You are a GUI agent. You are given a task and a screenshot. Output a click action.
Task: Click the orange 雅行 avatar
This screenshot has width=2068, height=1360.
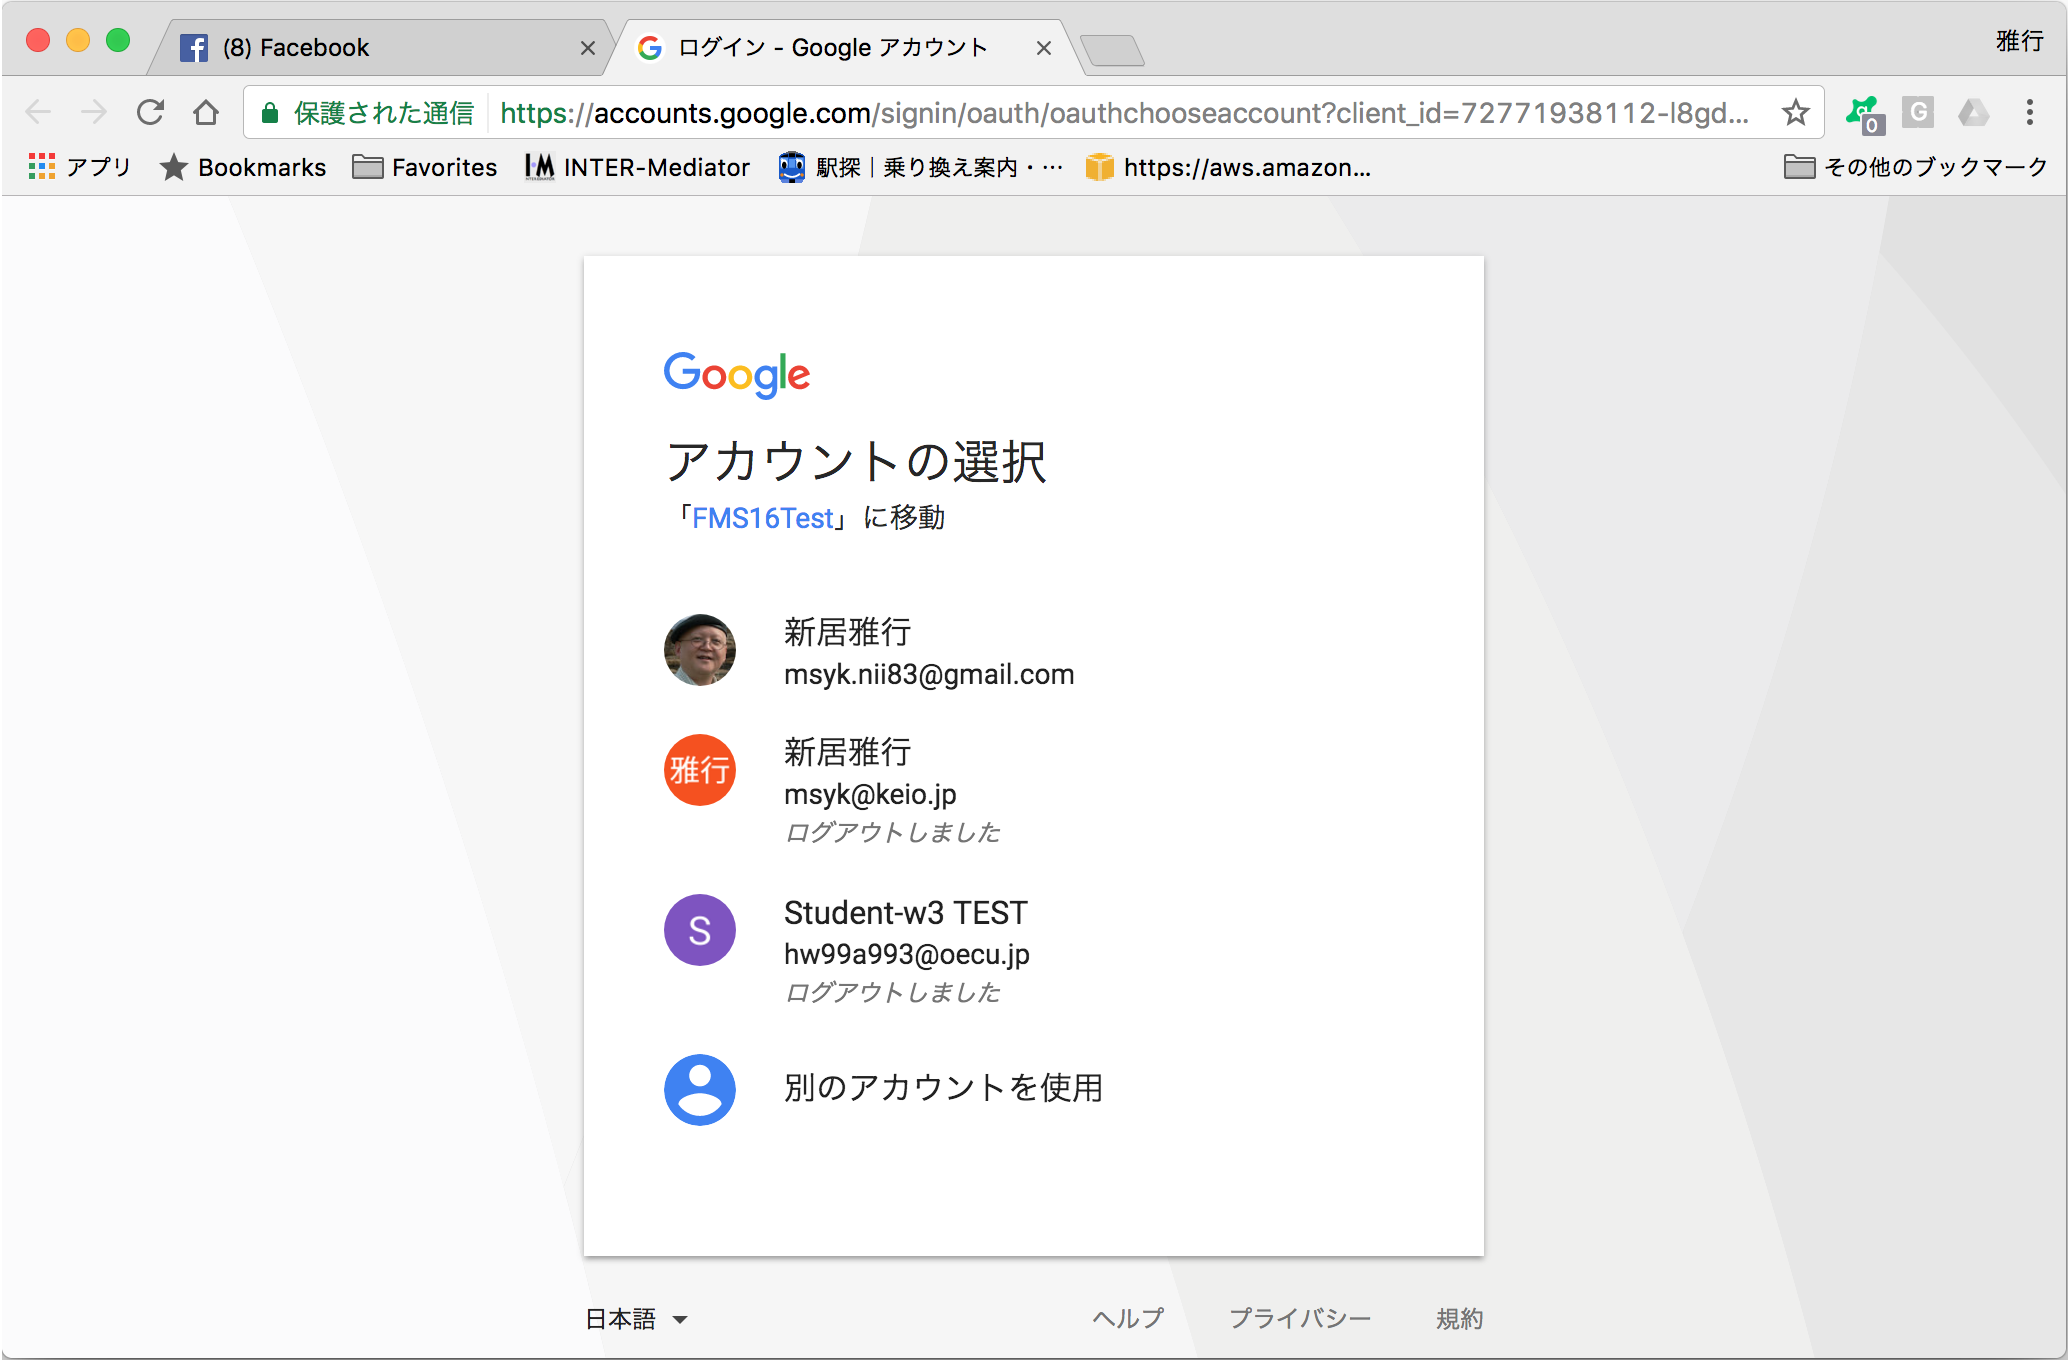pos(700,770)
